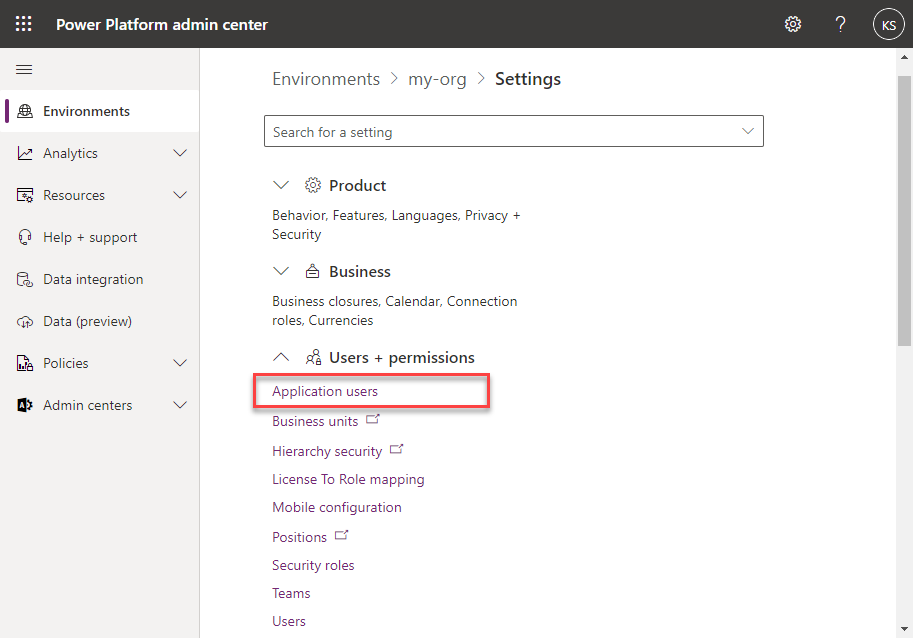Click the Data integration icon
913x638 pixels.
24,279
